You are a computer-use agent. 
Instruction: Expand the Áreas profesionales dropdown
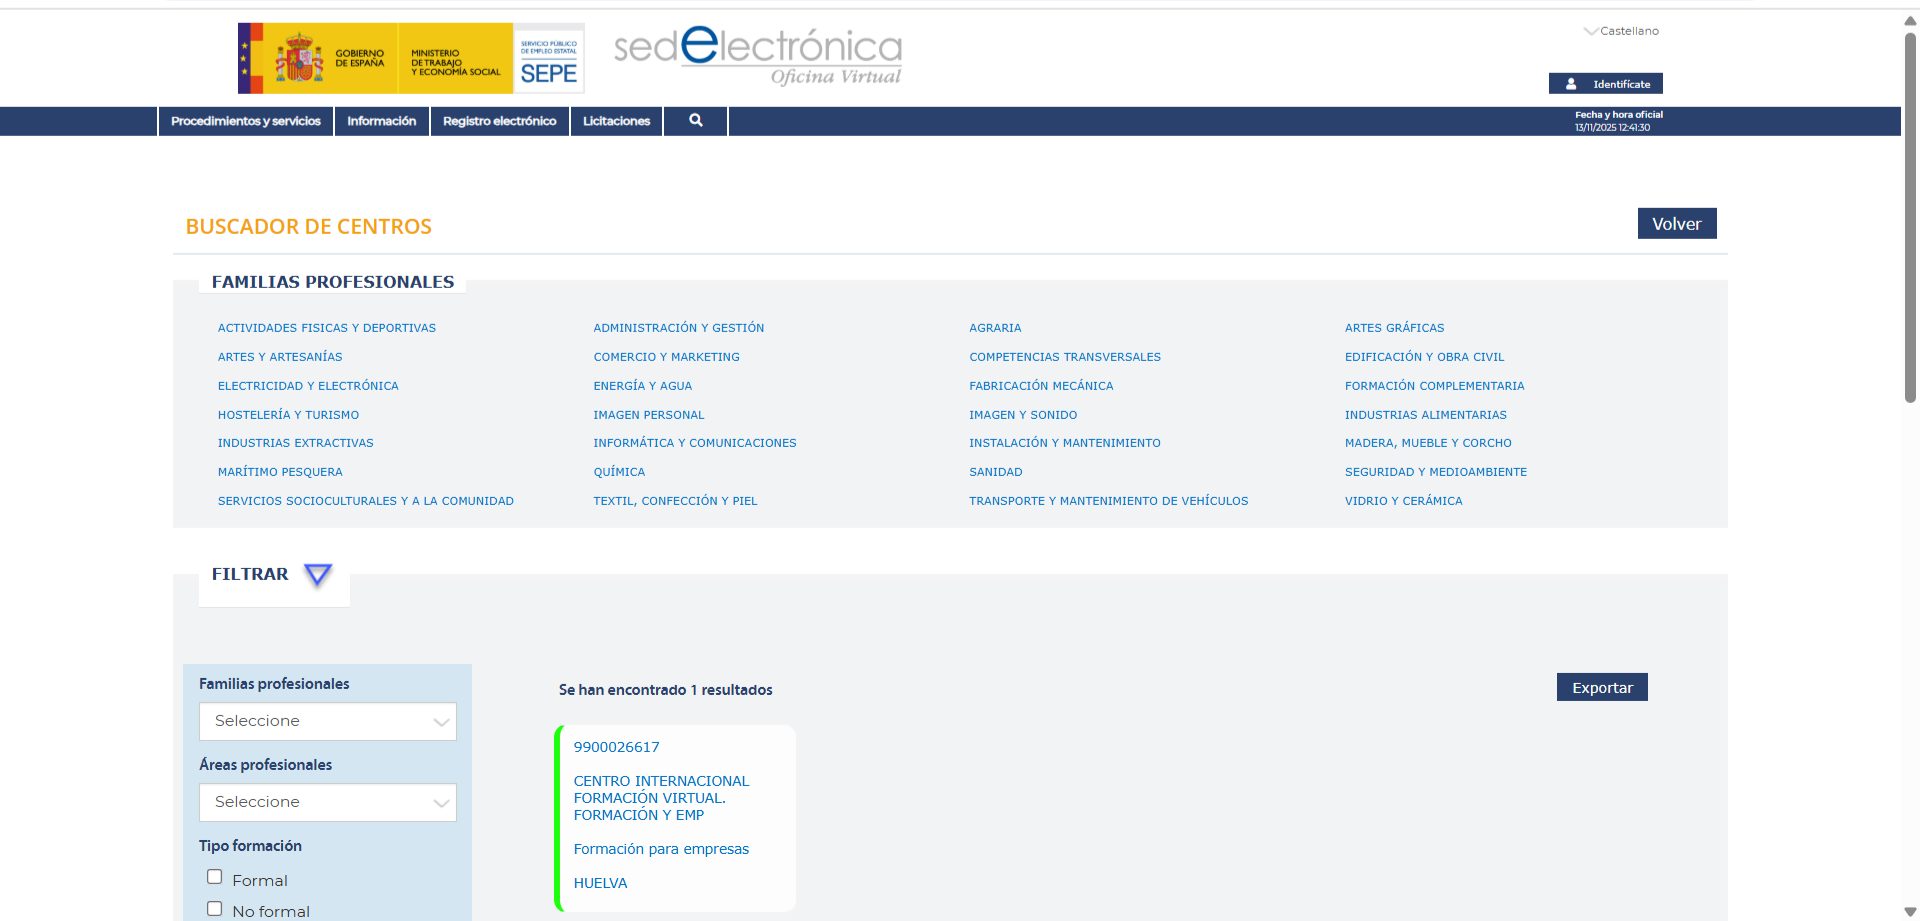(x=327, y=803)
